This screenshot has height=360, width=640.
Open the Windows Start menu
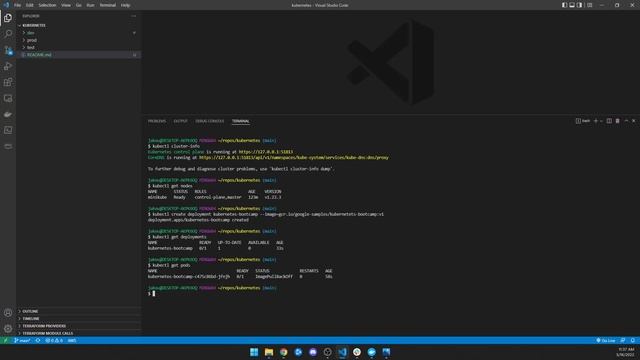pyautogui.click(x=254, y=352)
